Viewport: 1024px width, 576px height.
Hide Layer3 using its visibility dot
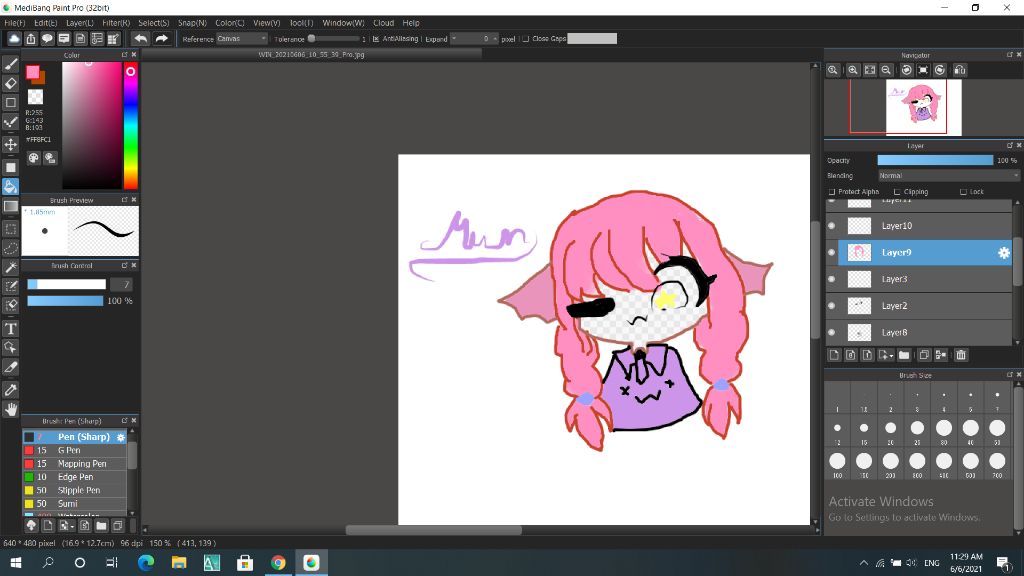pyautogui.click(x=831, y=280)
